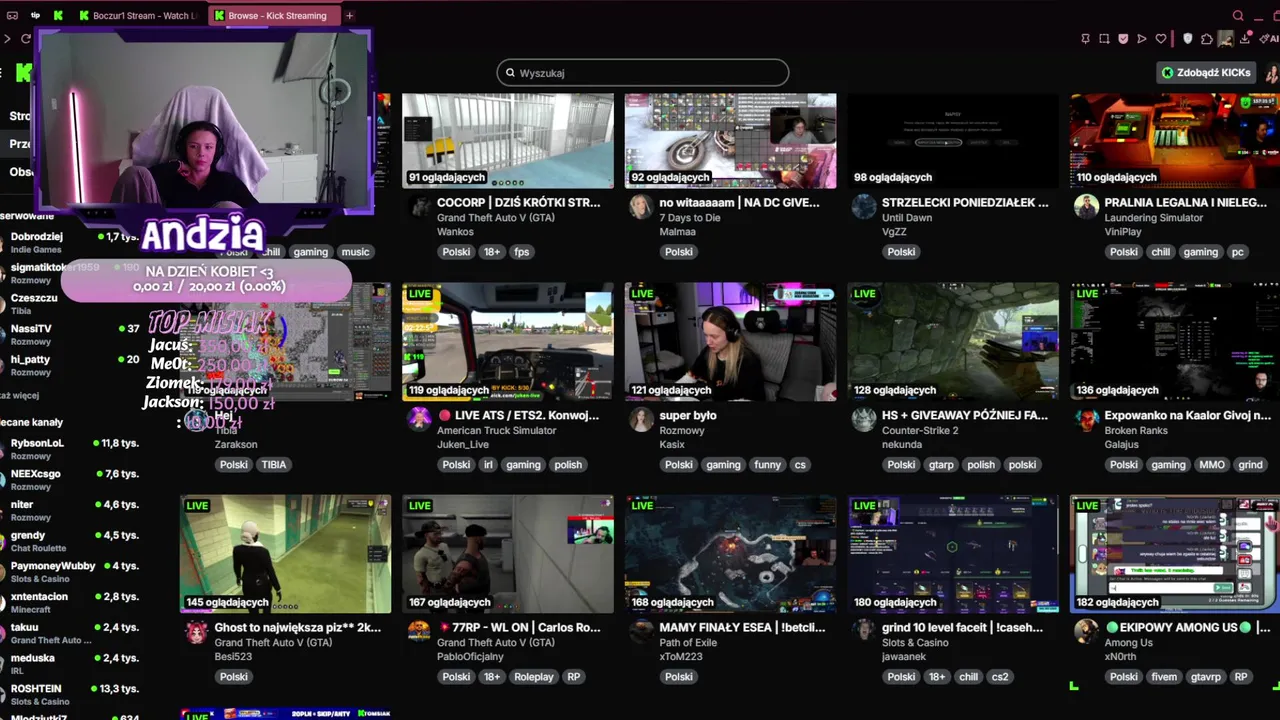Click the pink ad blocker shield icon
This screenshot has height=720, width=1280.
click(1123, 39)
